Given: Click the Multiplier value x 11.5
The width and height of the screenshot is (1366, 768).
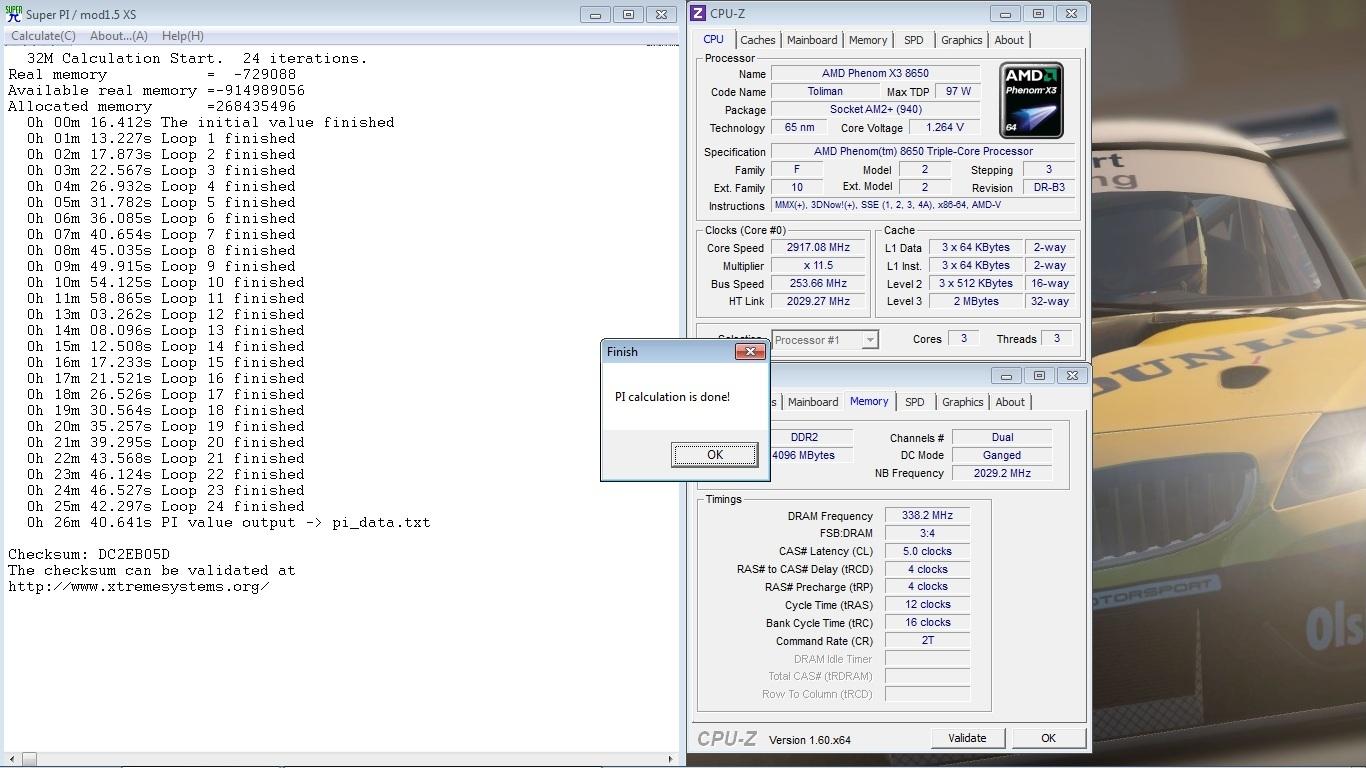Looking at the screenshot, I should click(x=819, y=266).
